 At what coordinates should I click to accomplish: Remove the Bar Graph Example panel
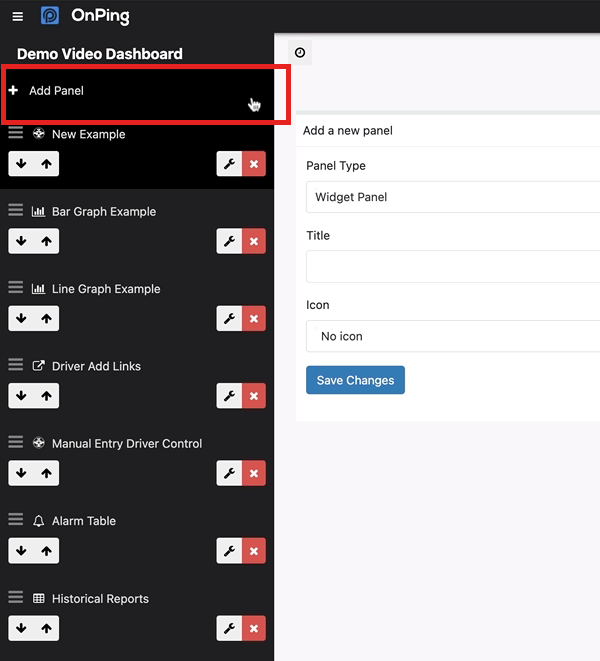[254, 241]
